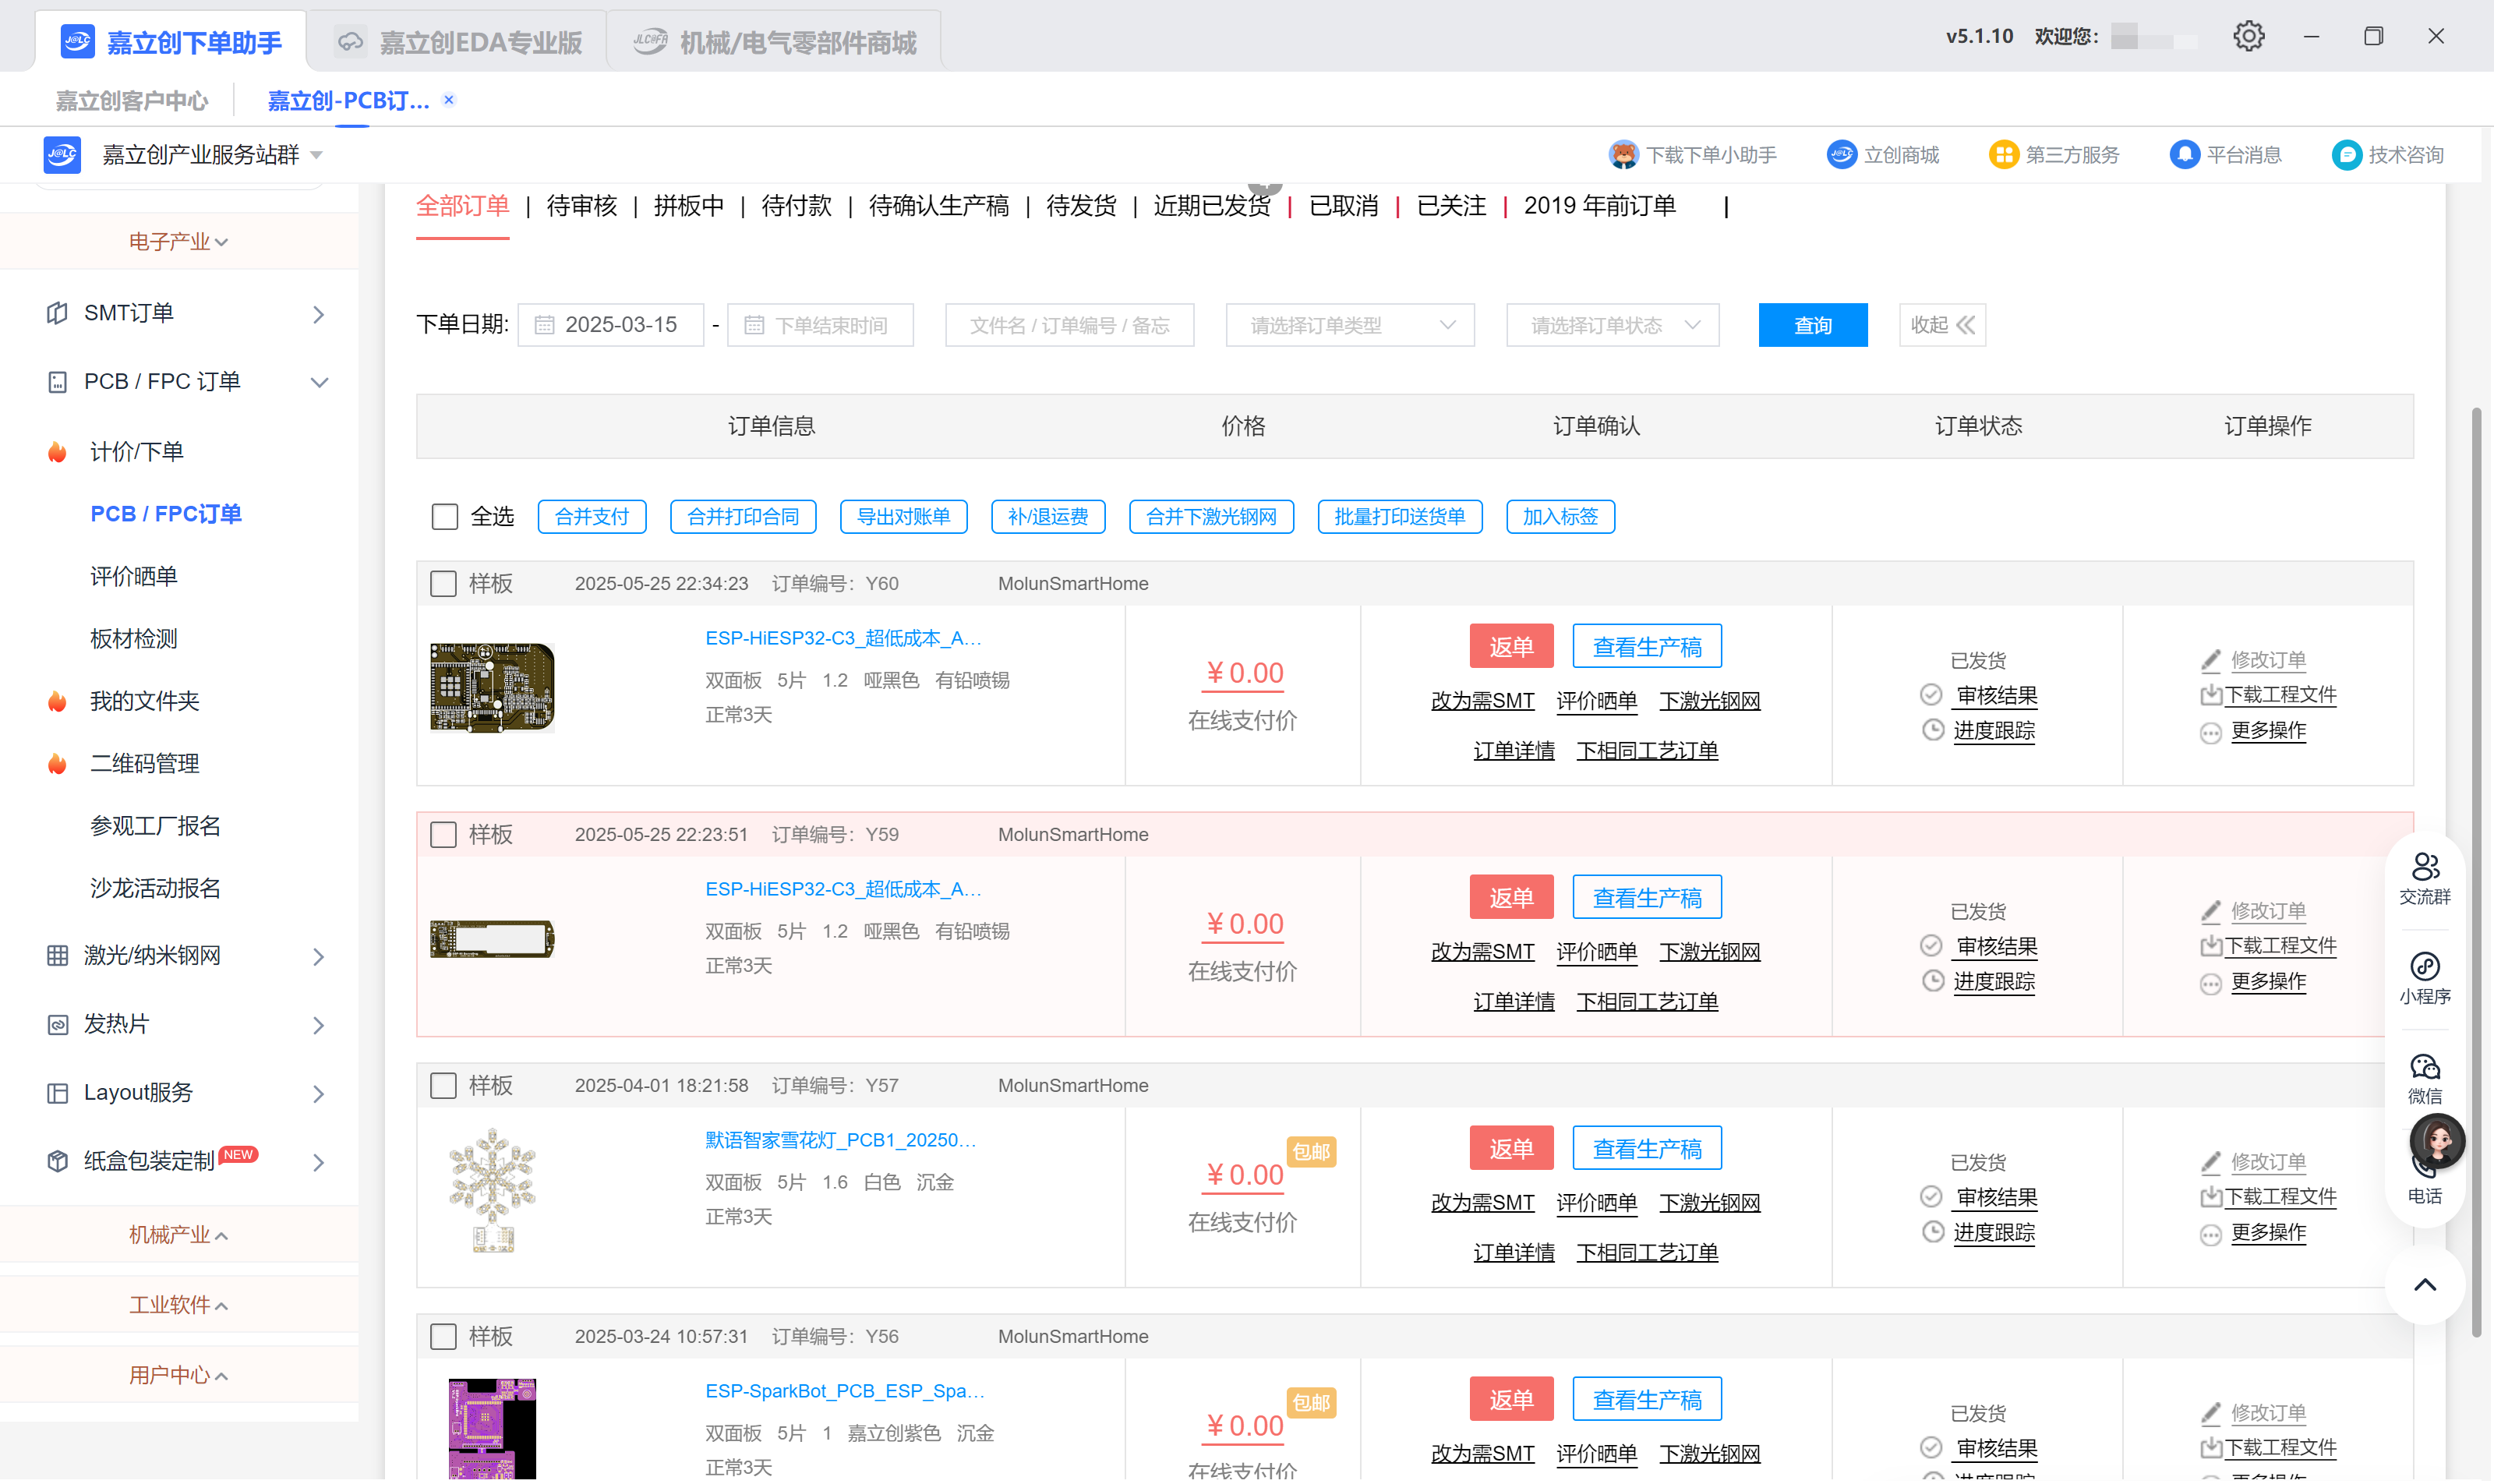Open 平台消息 notification bell
This screenshot has height=1484, width=2494.
pos(2184,154)
